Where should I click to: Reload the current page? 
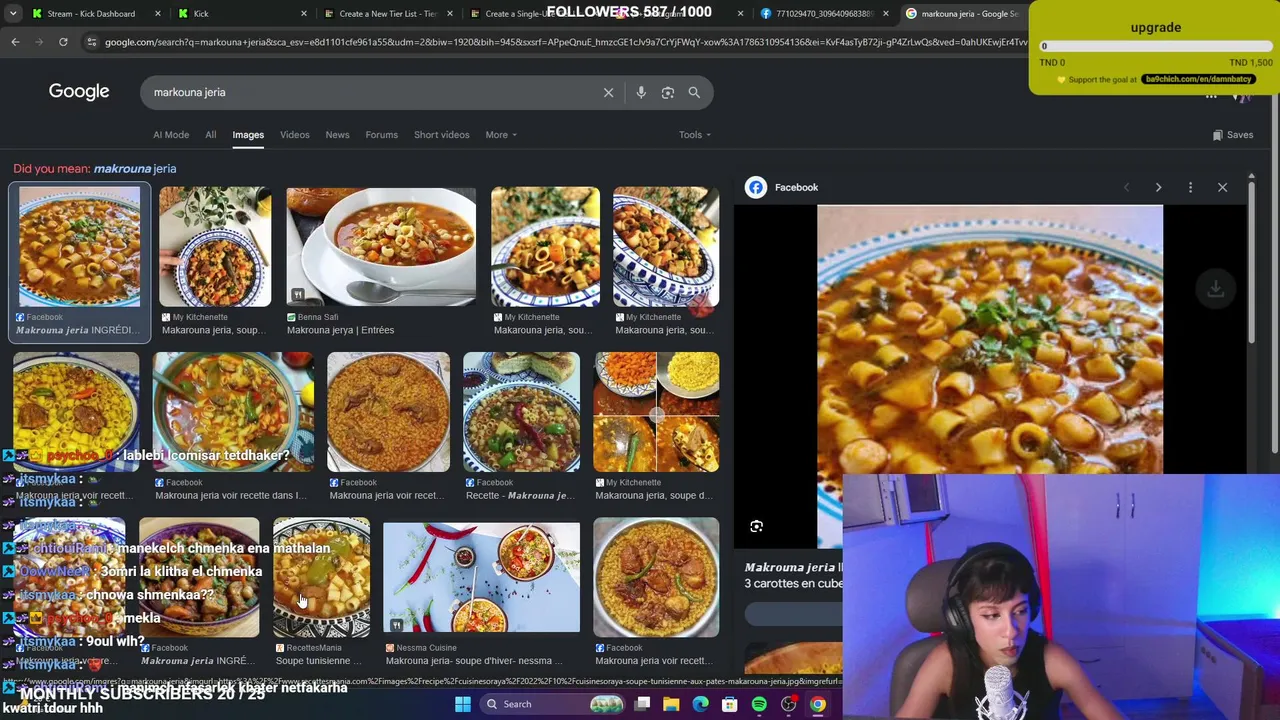63,42
